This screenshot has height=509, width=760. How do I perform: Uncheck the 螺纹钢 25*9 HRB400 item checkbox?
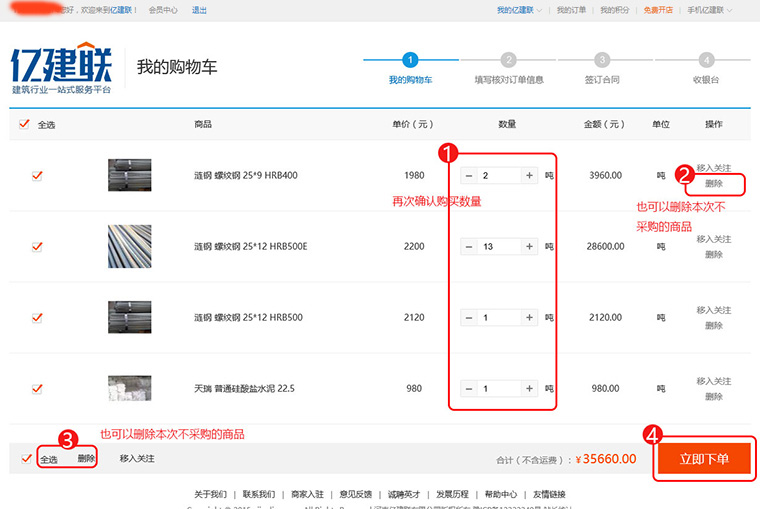click(x=37, y=175)
